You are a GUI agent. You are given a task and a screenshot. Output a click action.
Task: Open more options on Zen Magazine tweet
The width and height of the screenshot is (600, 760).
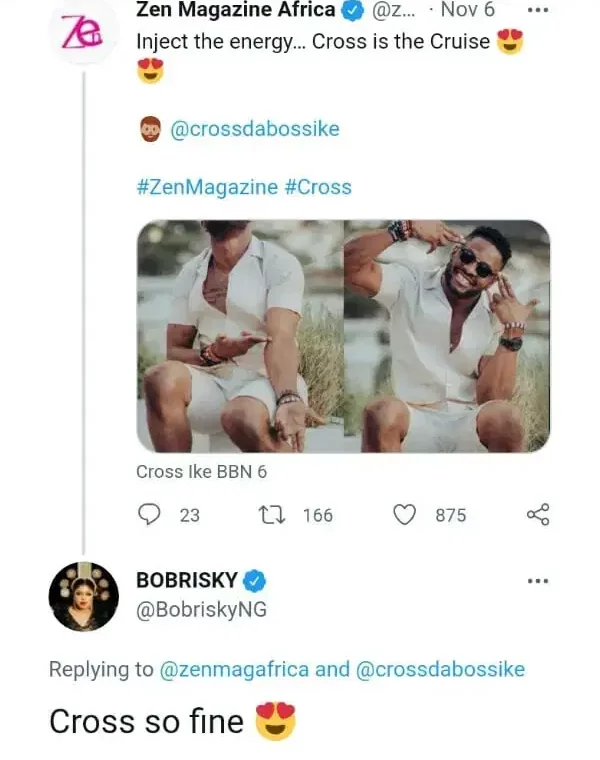pos(538,12)
